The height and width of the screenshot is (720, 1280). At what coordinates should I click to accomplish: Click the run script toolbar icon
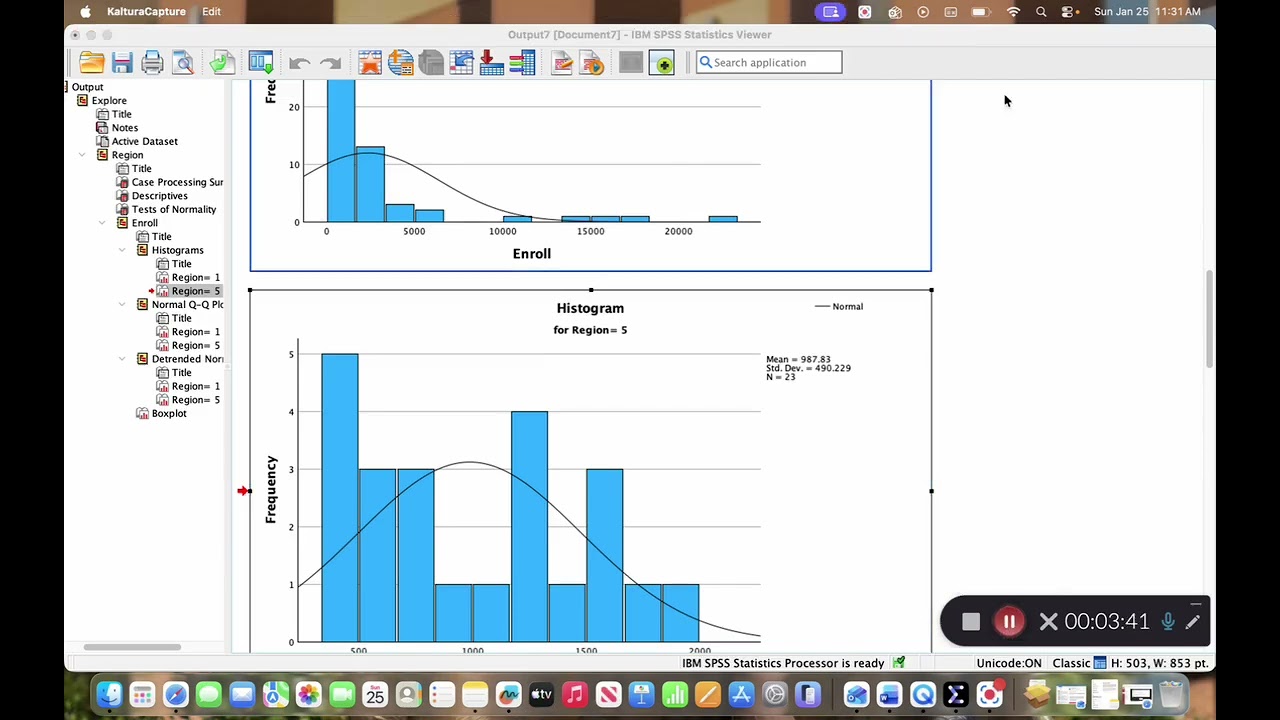[x=592, y=63]
